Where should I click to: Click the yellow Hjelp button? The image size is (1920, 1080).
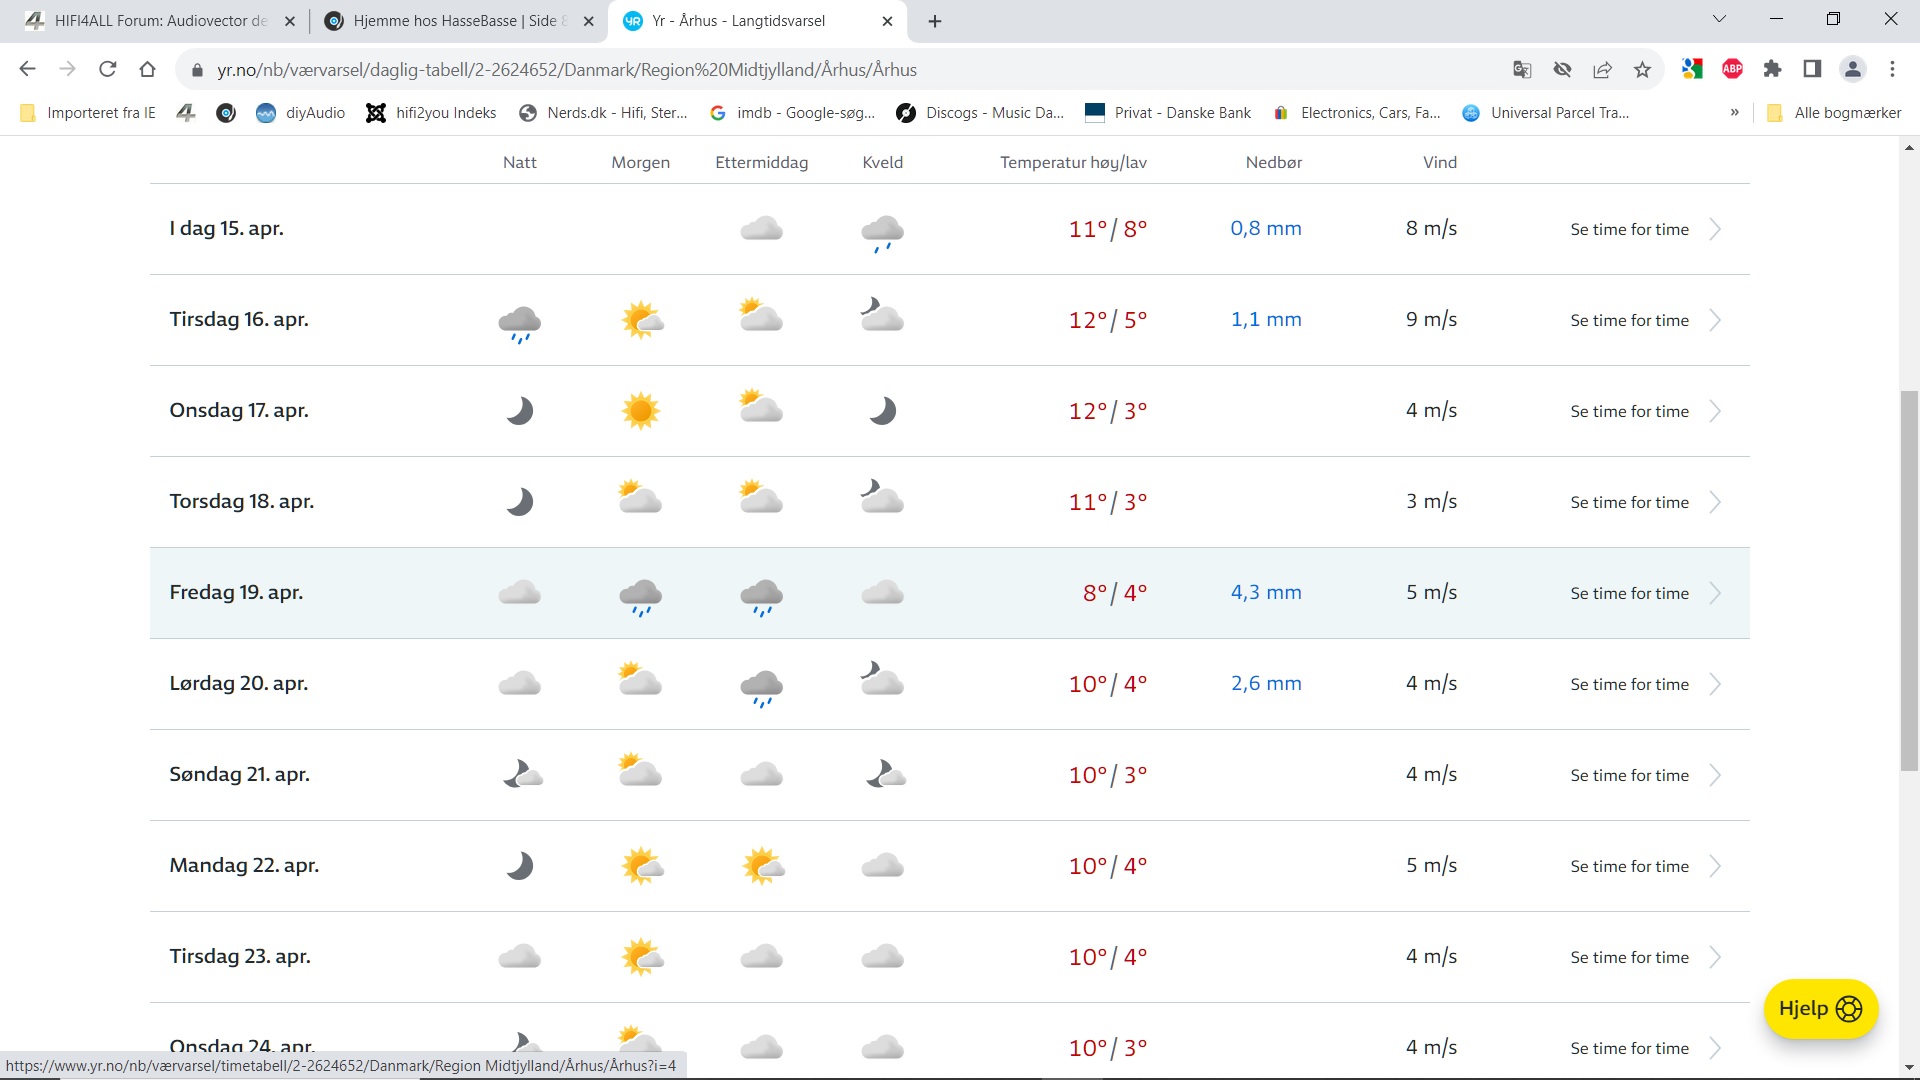1820,1008
